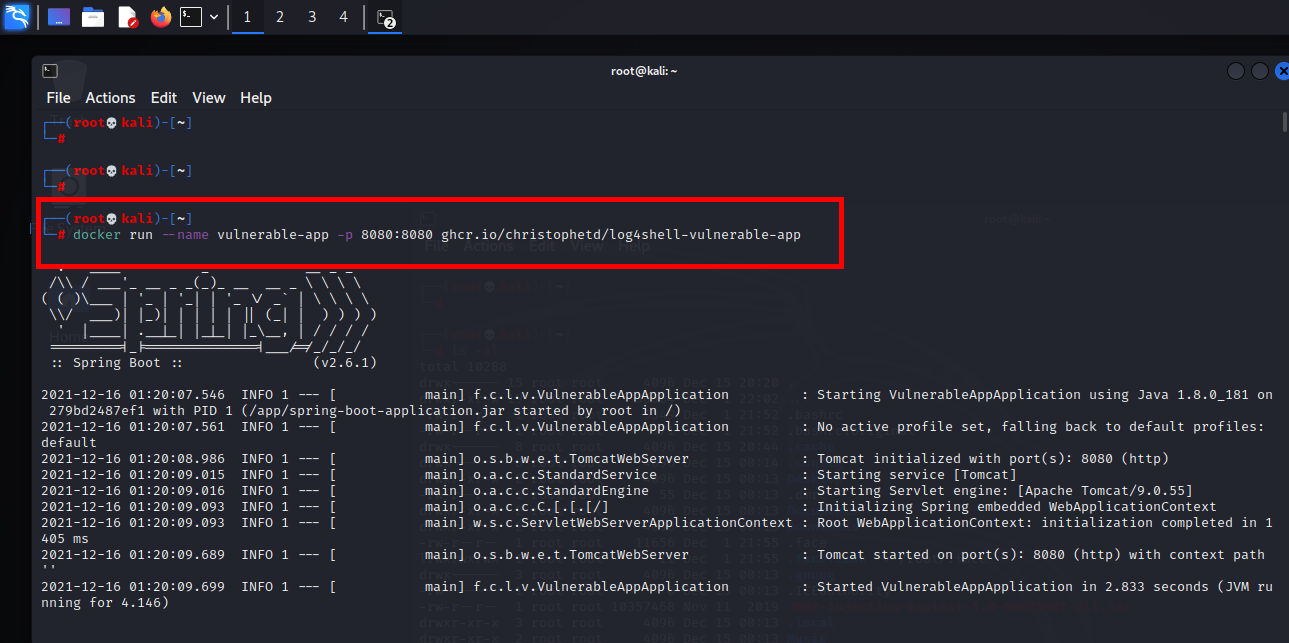The height and width of the screenshot is (643, 1289).
Task: Click the terminal window title bar icon
Action: pyautogui.click(x=50, y=71)
